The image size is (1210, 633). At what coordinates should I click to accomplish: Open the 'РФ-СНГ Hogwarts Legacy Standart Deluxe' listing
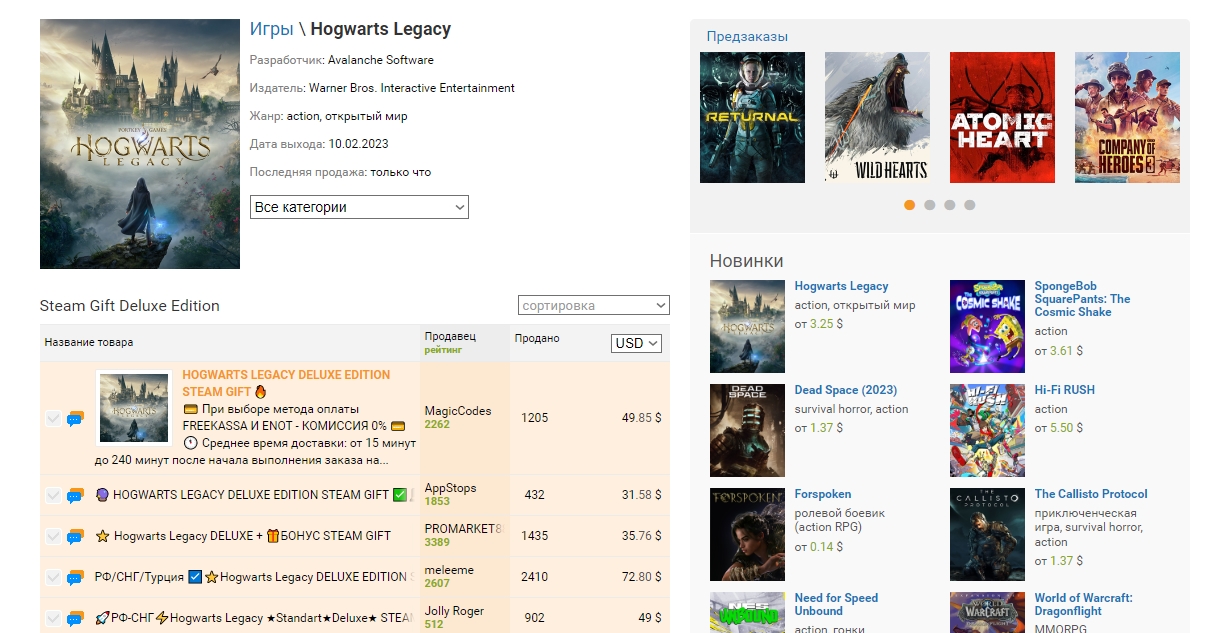tap(253, 618)
